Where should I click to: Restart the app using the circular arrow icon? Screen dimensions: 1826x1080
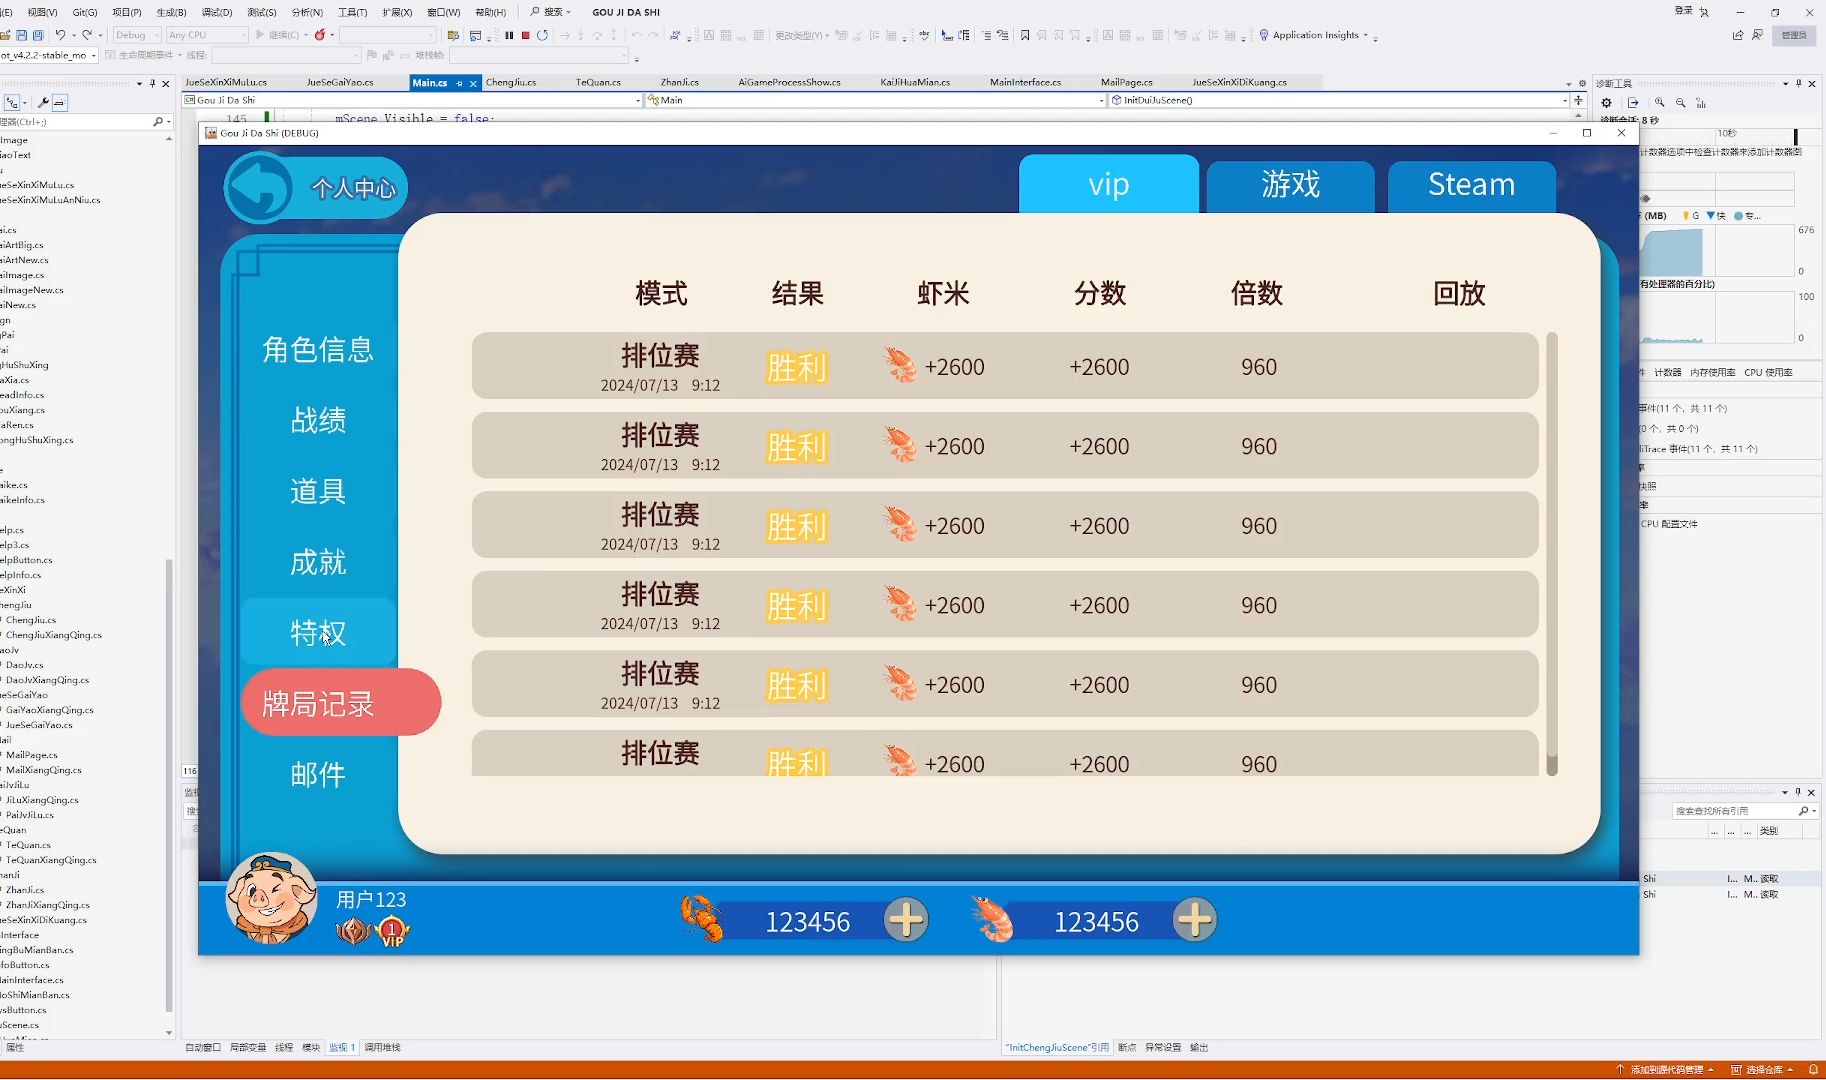pyautogui.click(x=541, y=34)
